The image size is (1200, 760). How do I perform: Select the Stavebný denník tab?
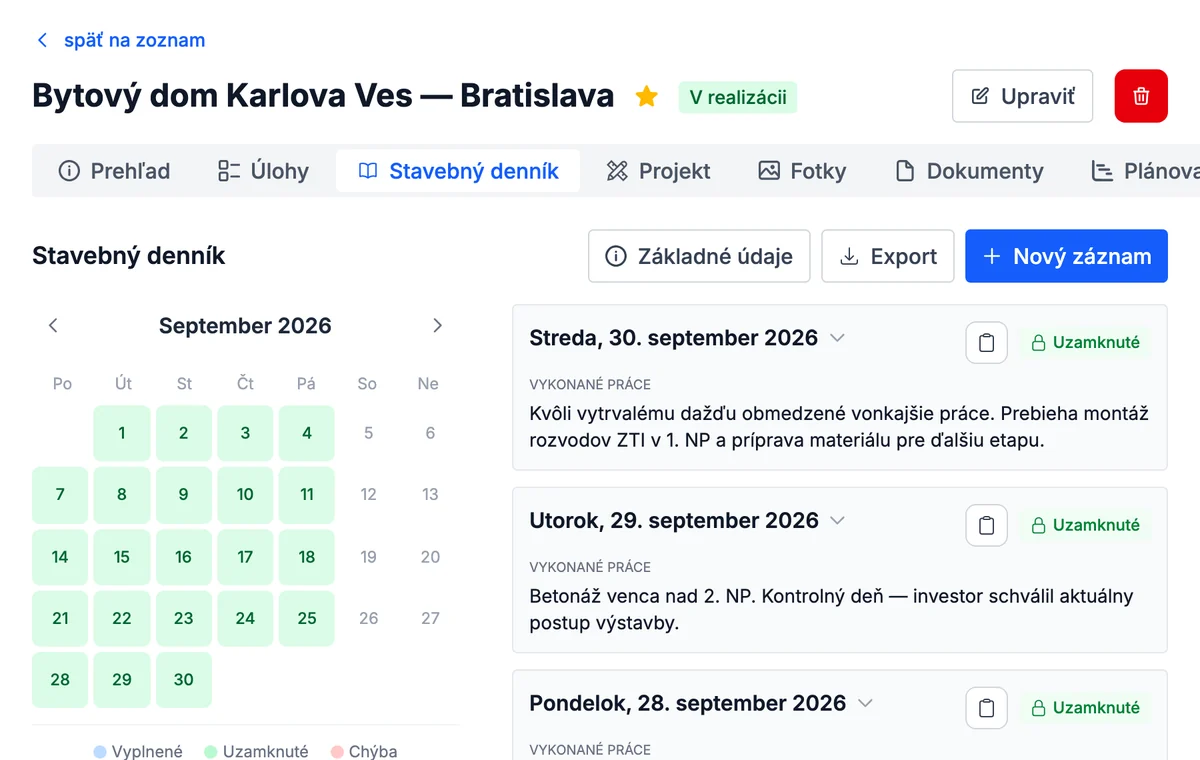pyautogui.click(x=458, y=171)
